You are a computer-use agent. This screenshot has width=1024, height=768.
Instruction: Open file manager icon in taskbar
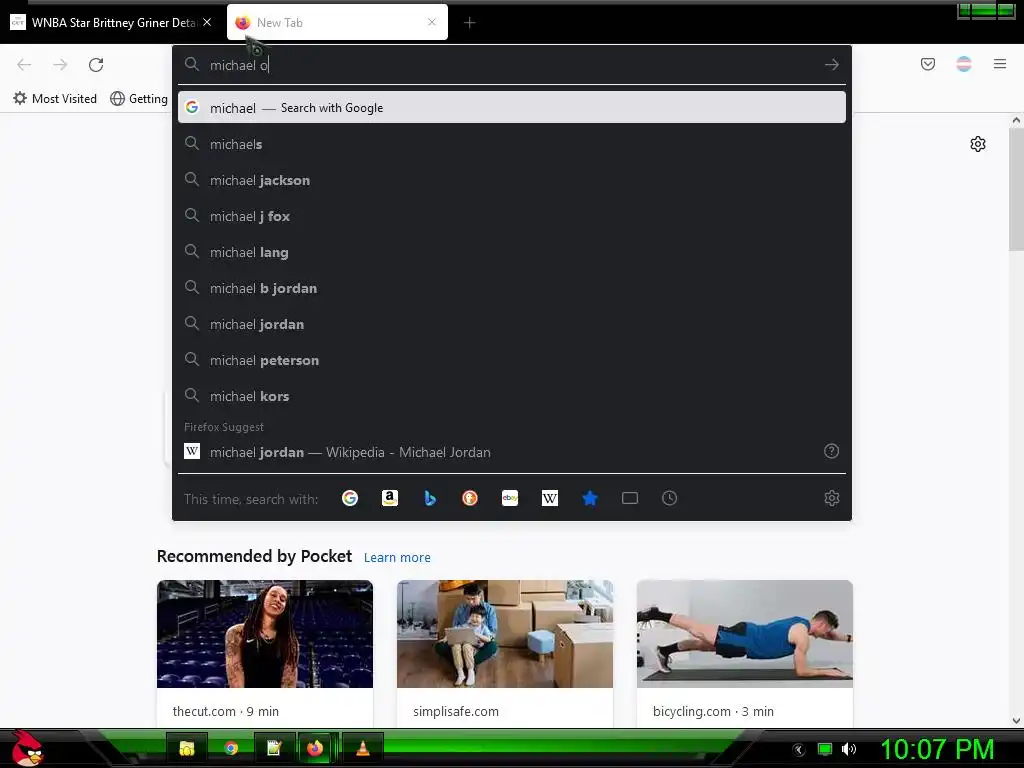(187, 748)
